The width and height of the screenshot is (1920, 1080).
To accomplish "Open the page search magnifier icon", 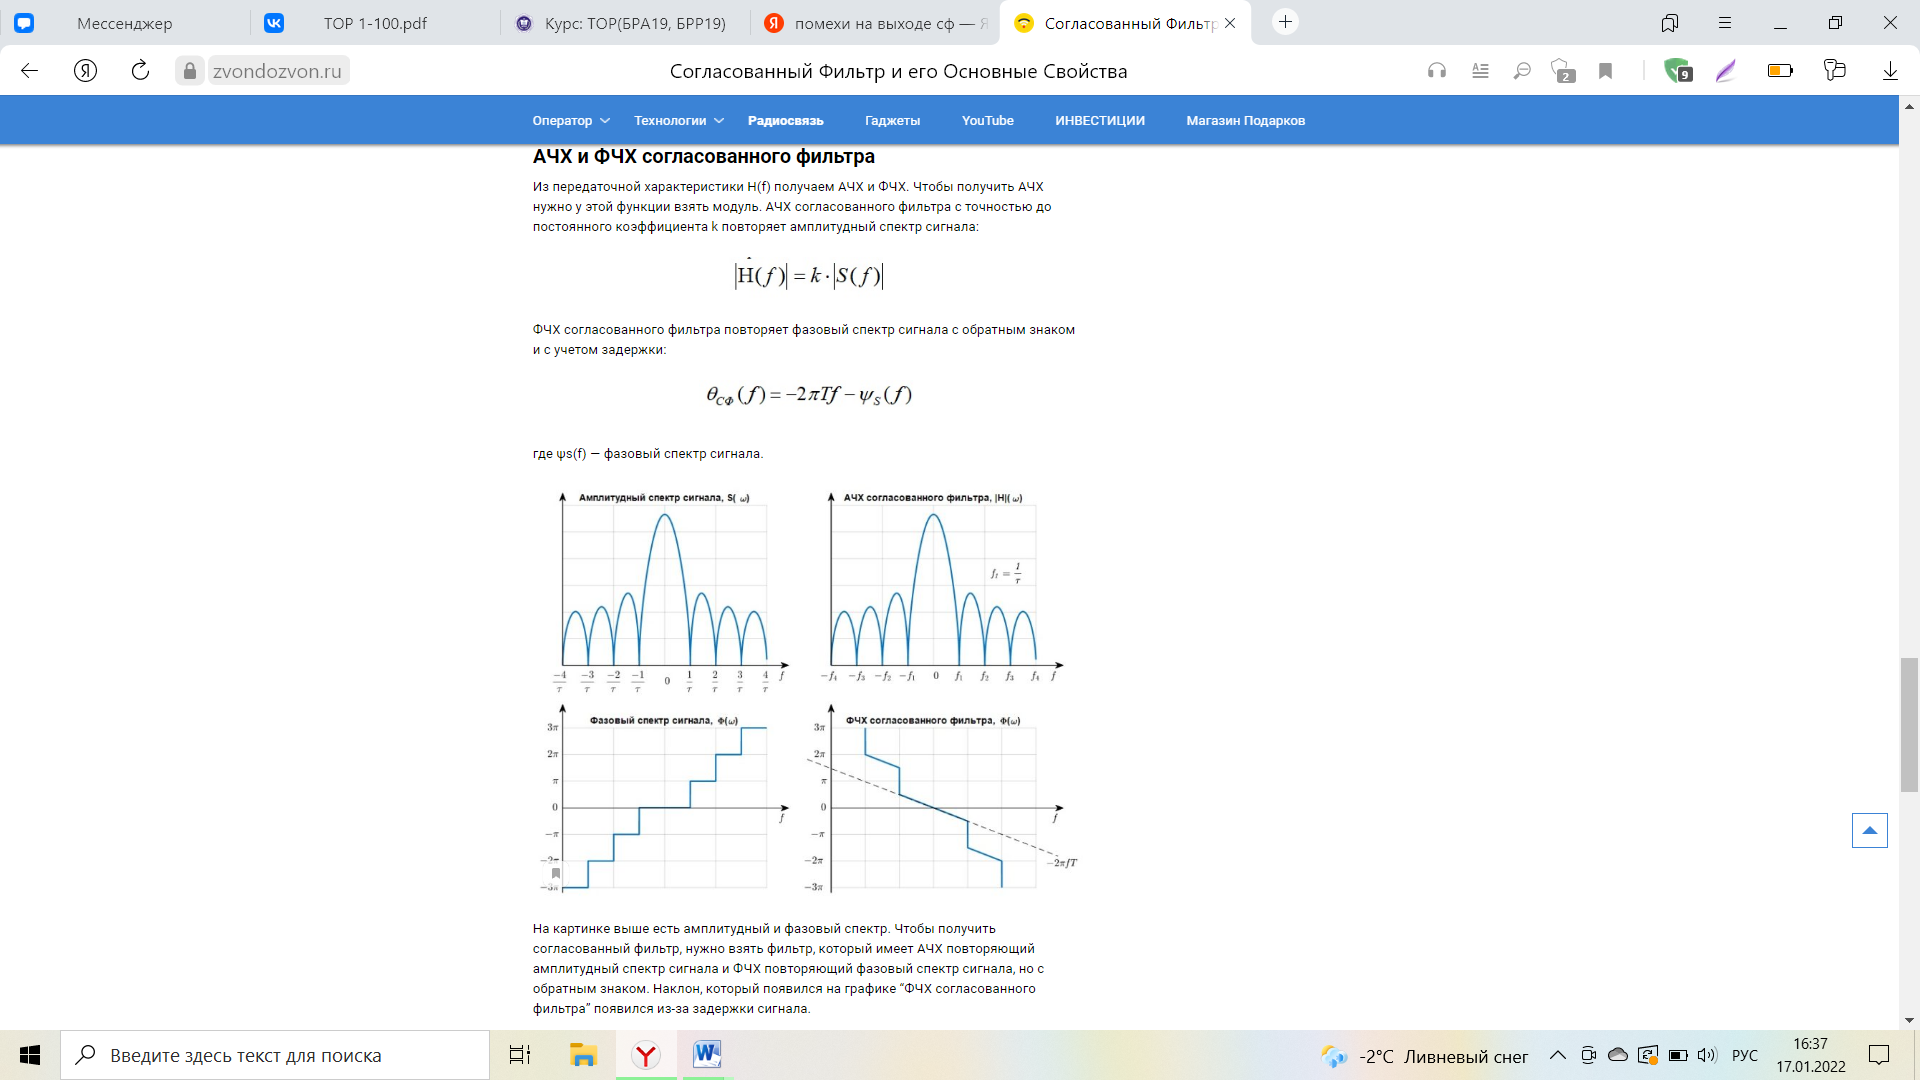I will (x=1522, y=71).
